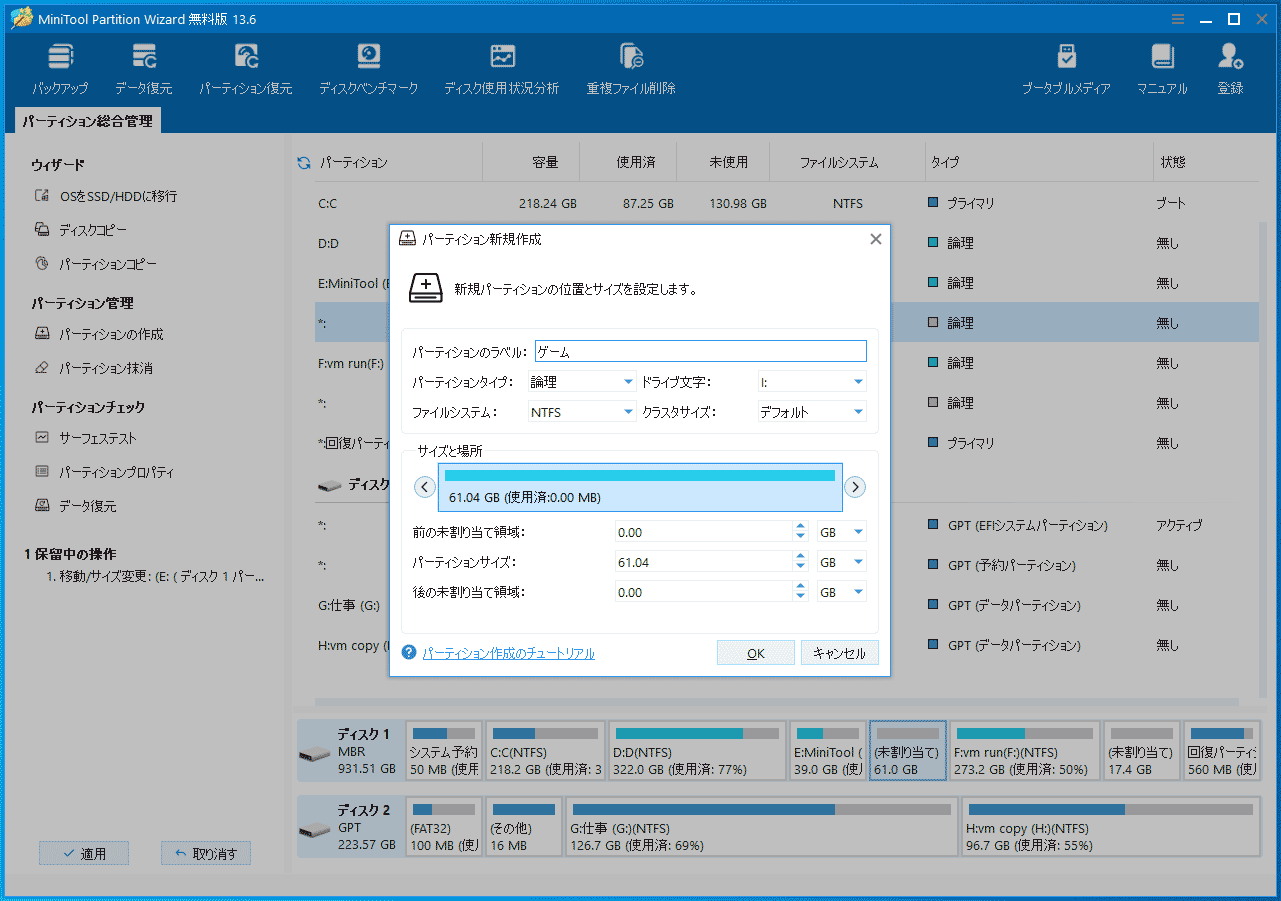
Task: Run サーフェステスト from sidebar
Action: pyautogui.click(x=85, y=438)
